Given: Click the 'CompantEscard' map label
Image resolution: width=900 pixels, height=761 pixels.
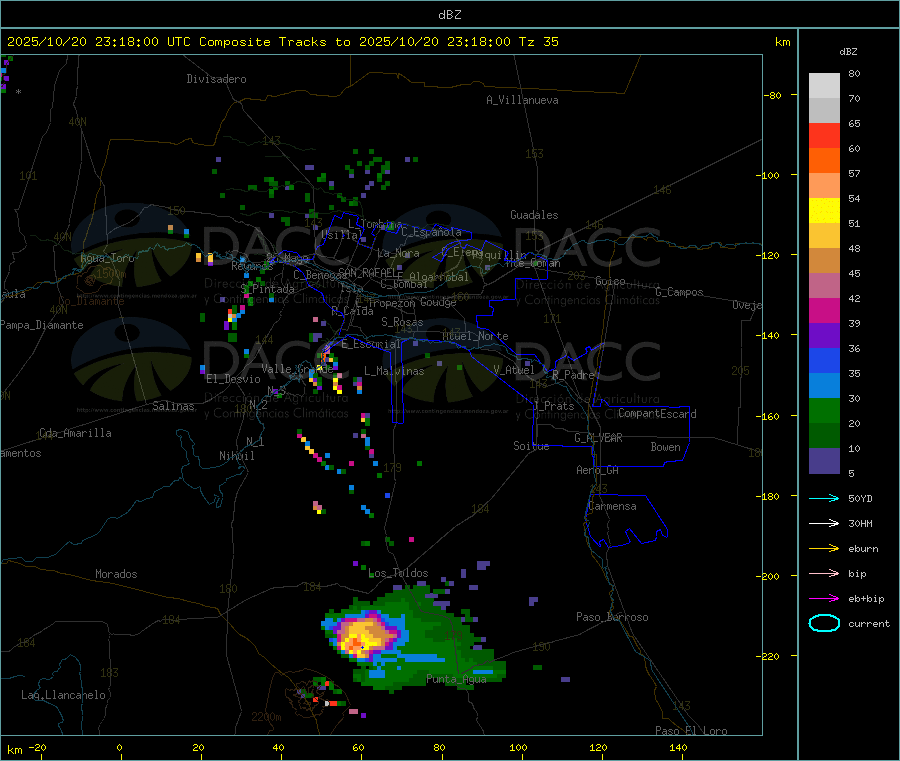Looking at the screenshot, I should tap(658, 413).
